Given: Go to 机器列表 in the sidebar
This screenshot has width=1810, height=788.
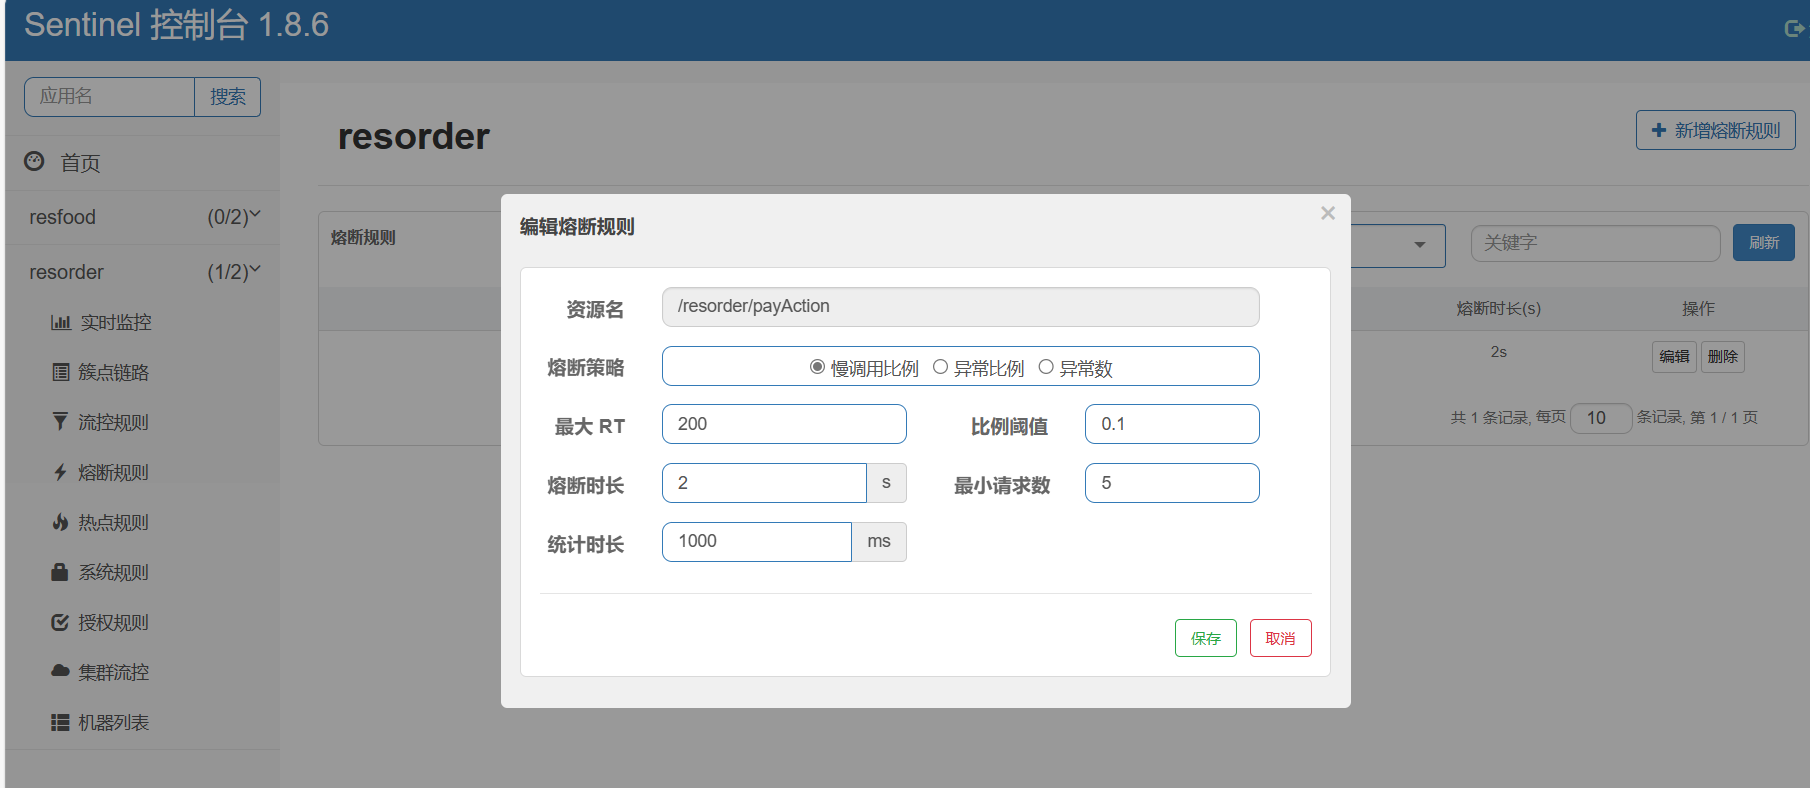Looking at the screenshot, I should [113, 722].
